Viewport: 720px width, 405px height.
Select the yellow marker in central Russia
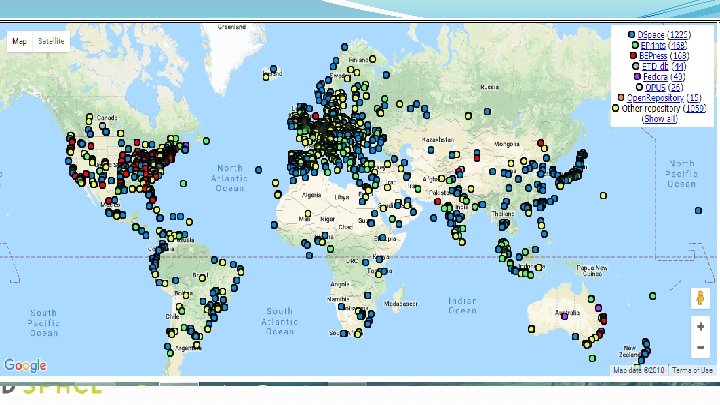pos(468,116)
